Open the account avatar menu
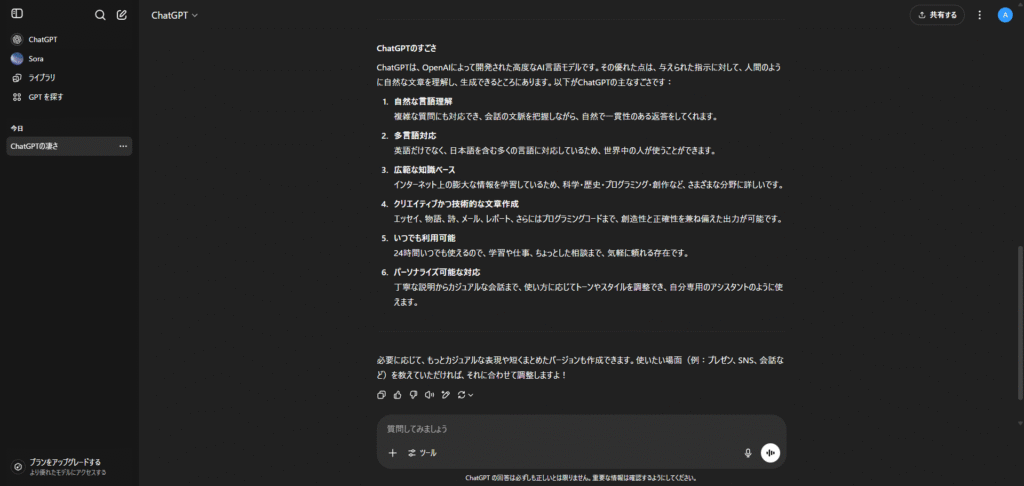The image size is (1024, 486). pos(1004,15)
